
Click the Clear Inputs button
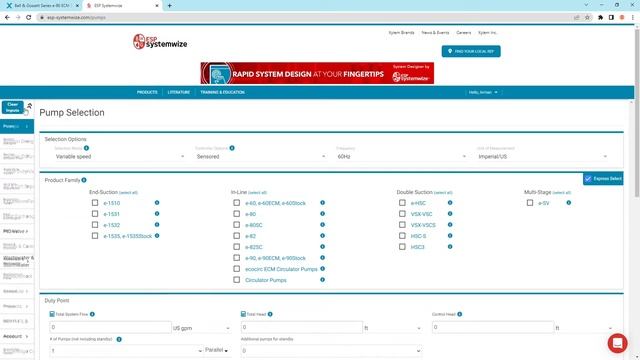(12, 107)
